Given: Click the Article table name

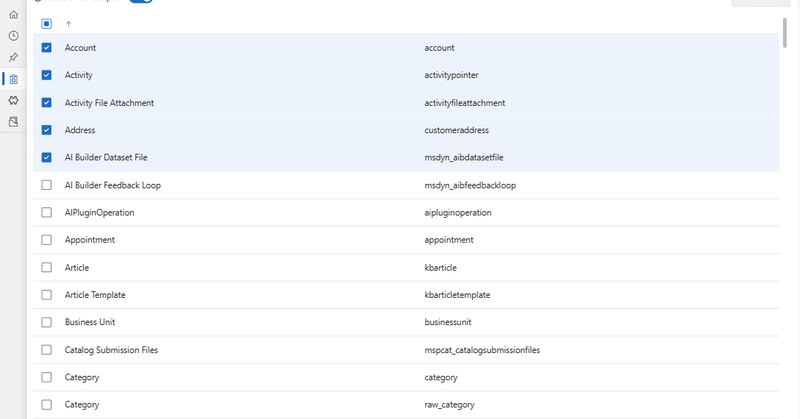Looking at the screenshot, I should pyautogui.click(x=77, y=267).
